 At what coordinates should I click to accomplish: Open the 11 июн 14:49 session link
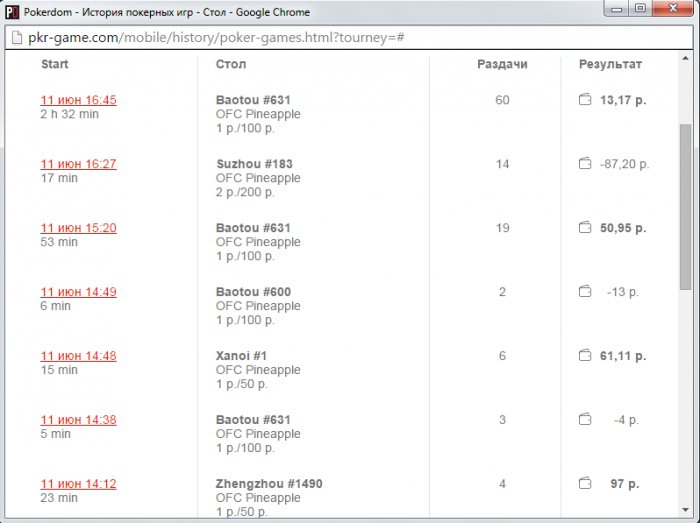pos(79,292)
